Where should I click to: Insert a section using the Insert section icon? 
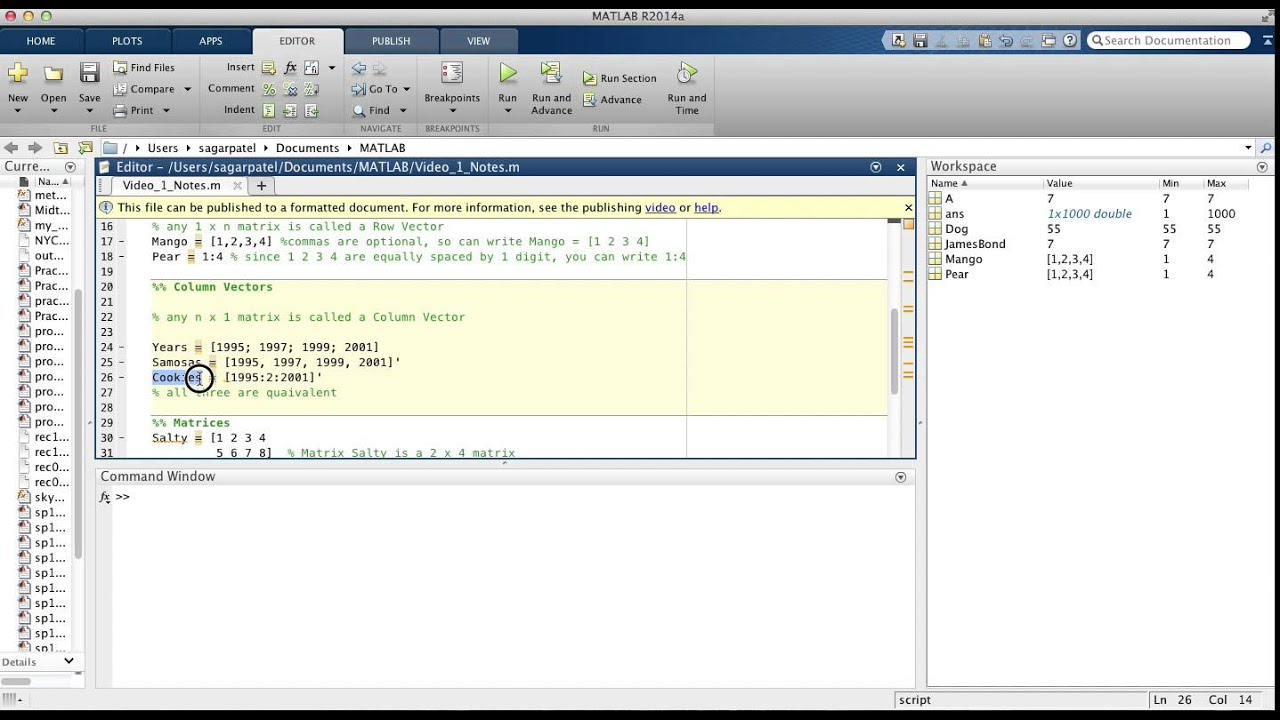click(x=268, y=68)
